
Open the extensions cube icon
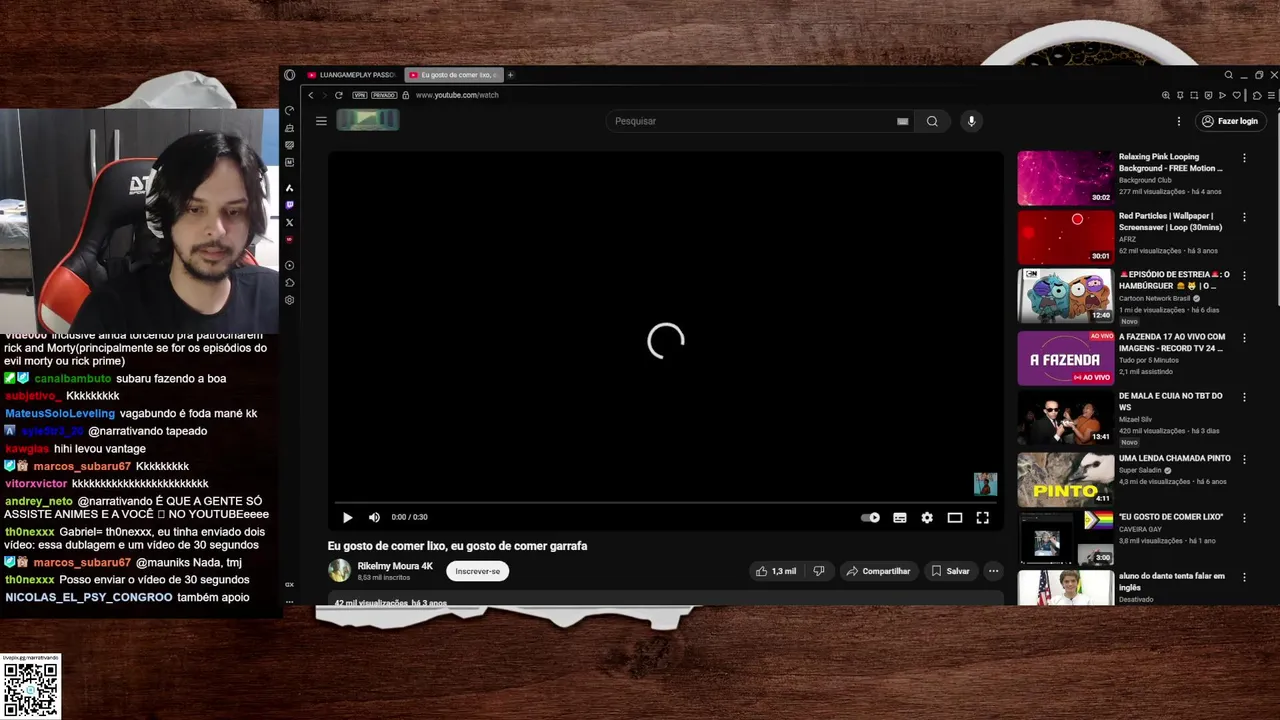(1257, 95)
